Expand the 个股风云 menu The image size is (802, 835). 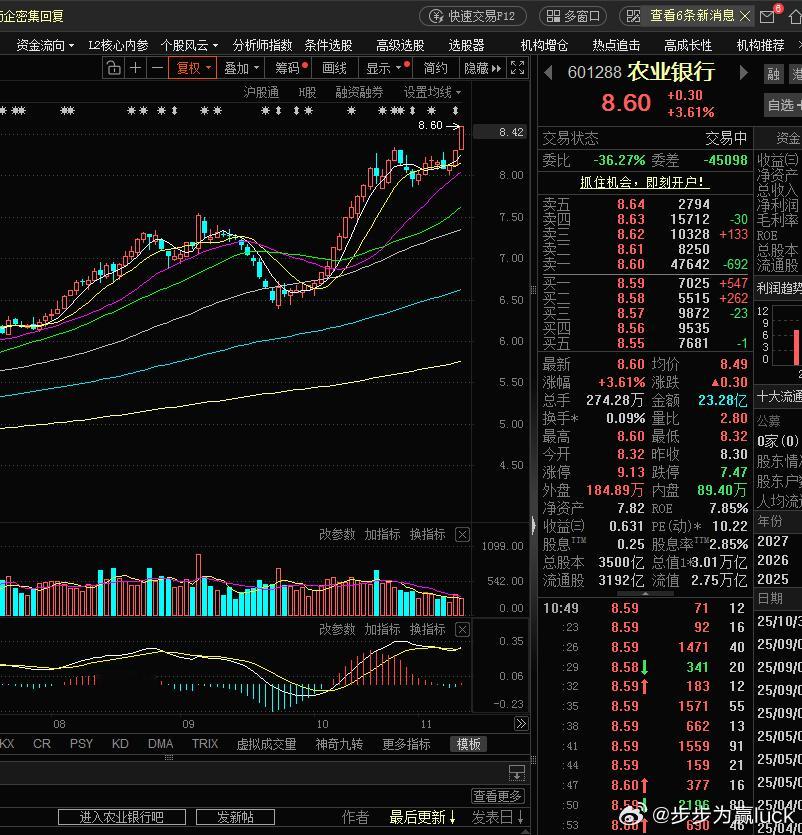[190, 45]
